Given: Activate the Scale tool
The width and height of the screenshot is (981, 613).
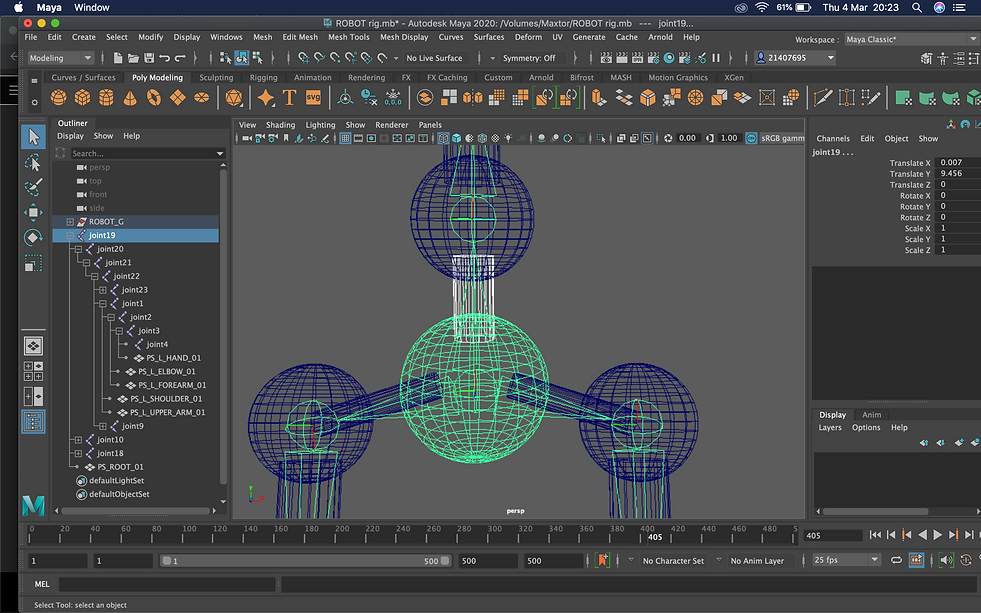Looking at the screenshot, I should coord(33,263).
